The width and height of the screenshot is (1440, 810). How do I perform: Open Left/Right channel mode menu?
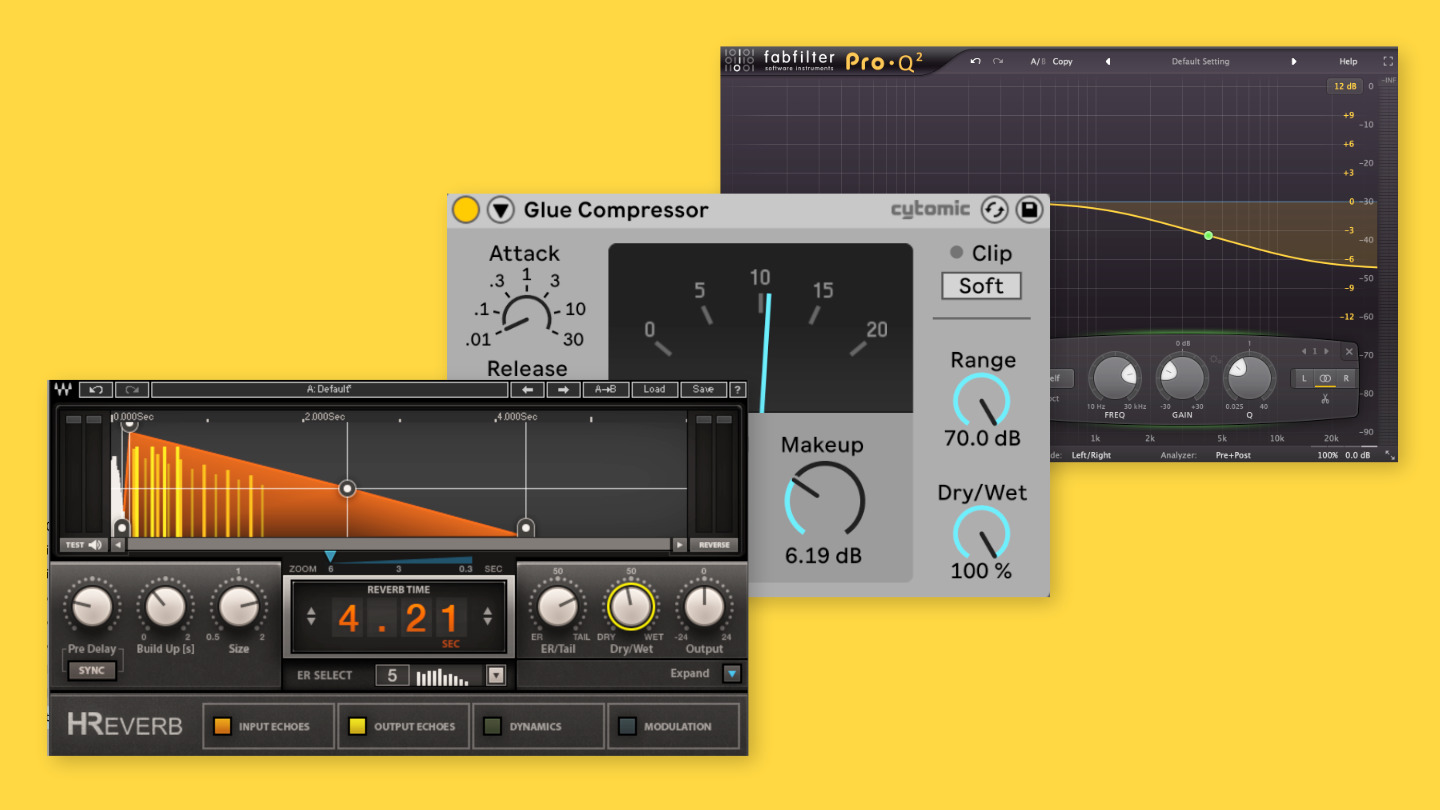click(1092, 455)
